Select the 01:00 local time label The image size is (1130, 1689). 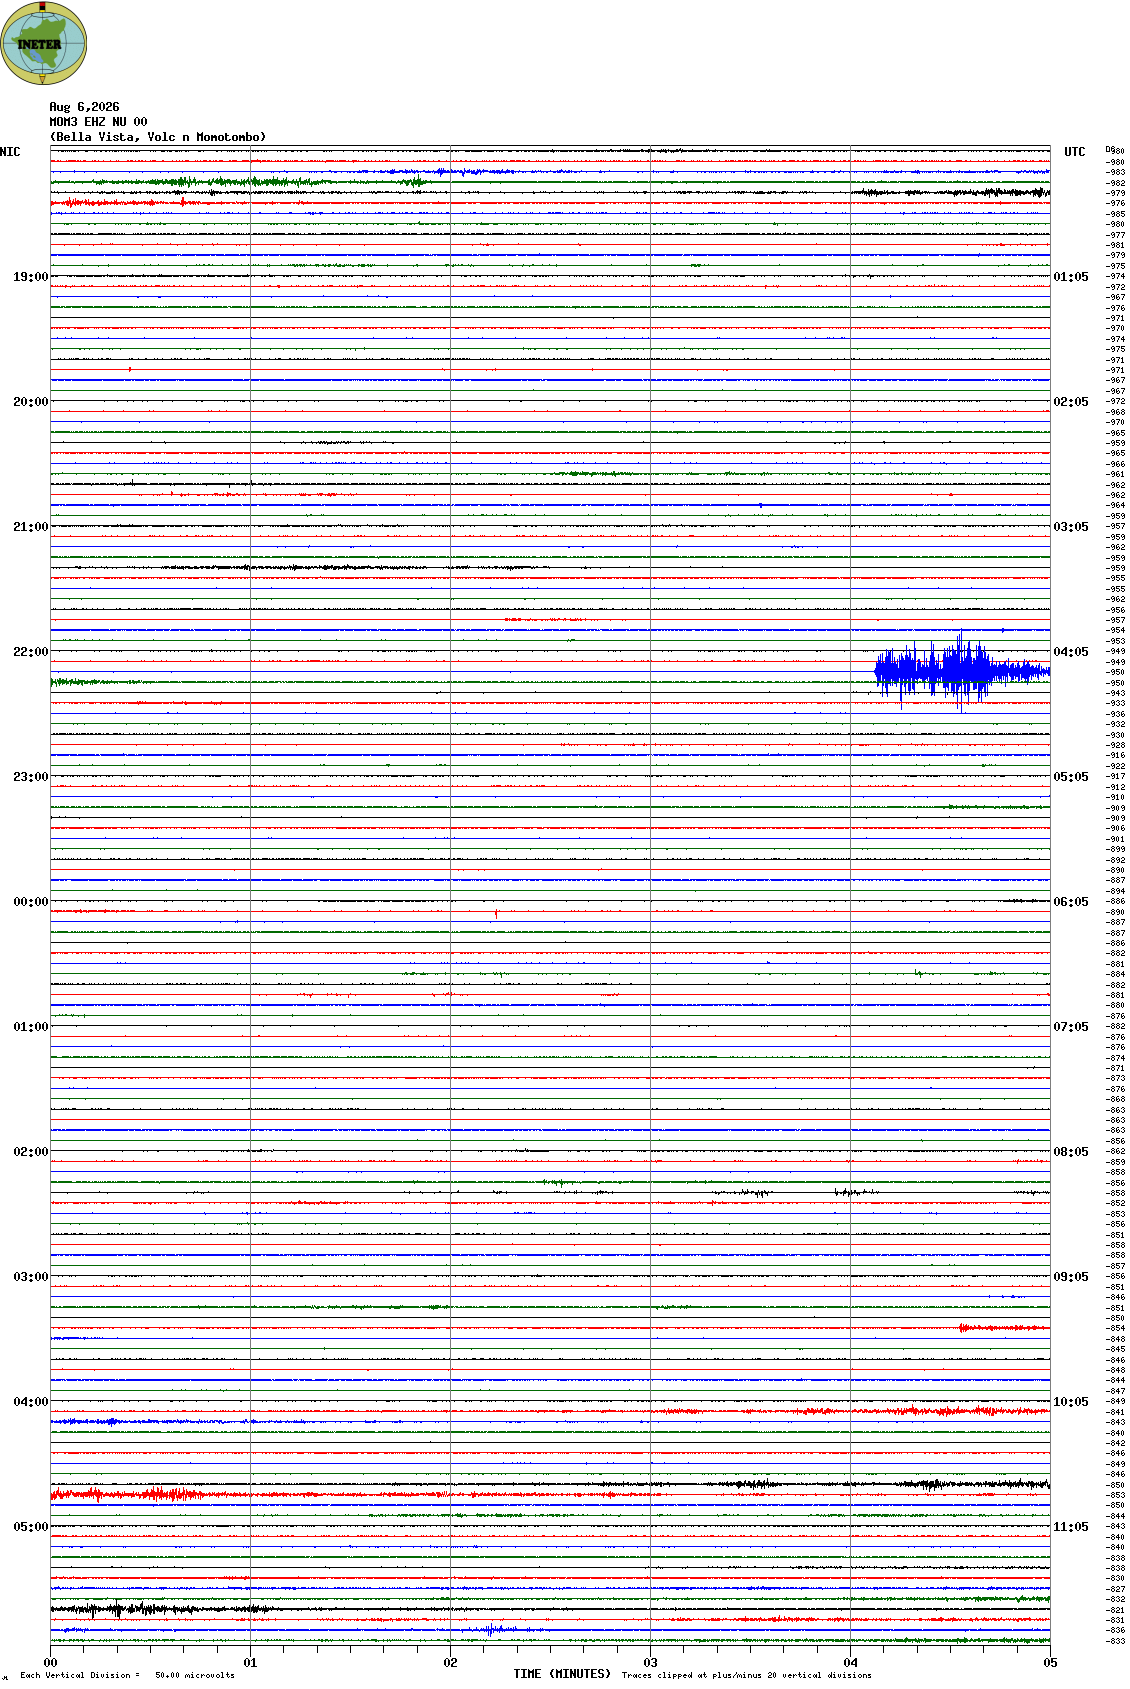(30, 1027)
